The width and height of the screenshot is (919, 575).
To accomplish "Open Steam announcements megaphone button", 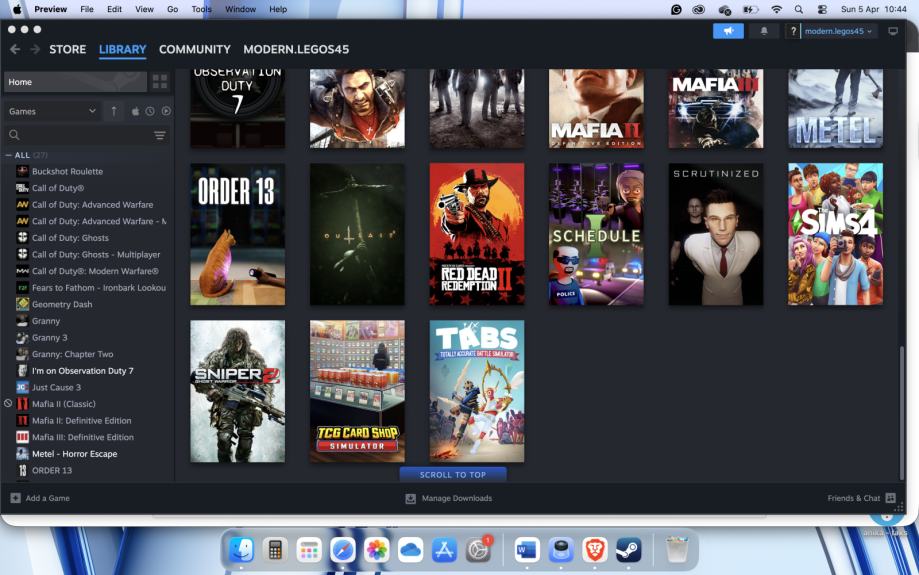I will pyautogui.click(x=728, y=31).
